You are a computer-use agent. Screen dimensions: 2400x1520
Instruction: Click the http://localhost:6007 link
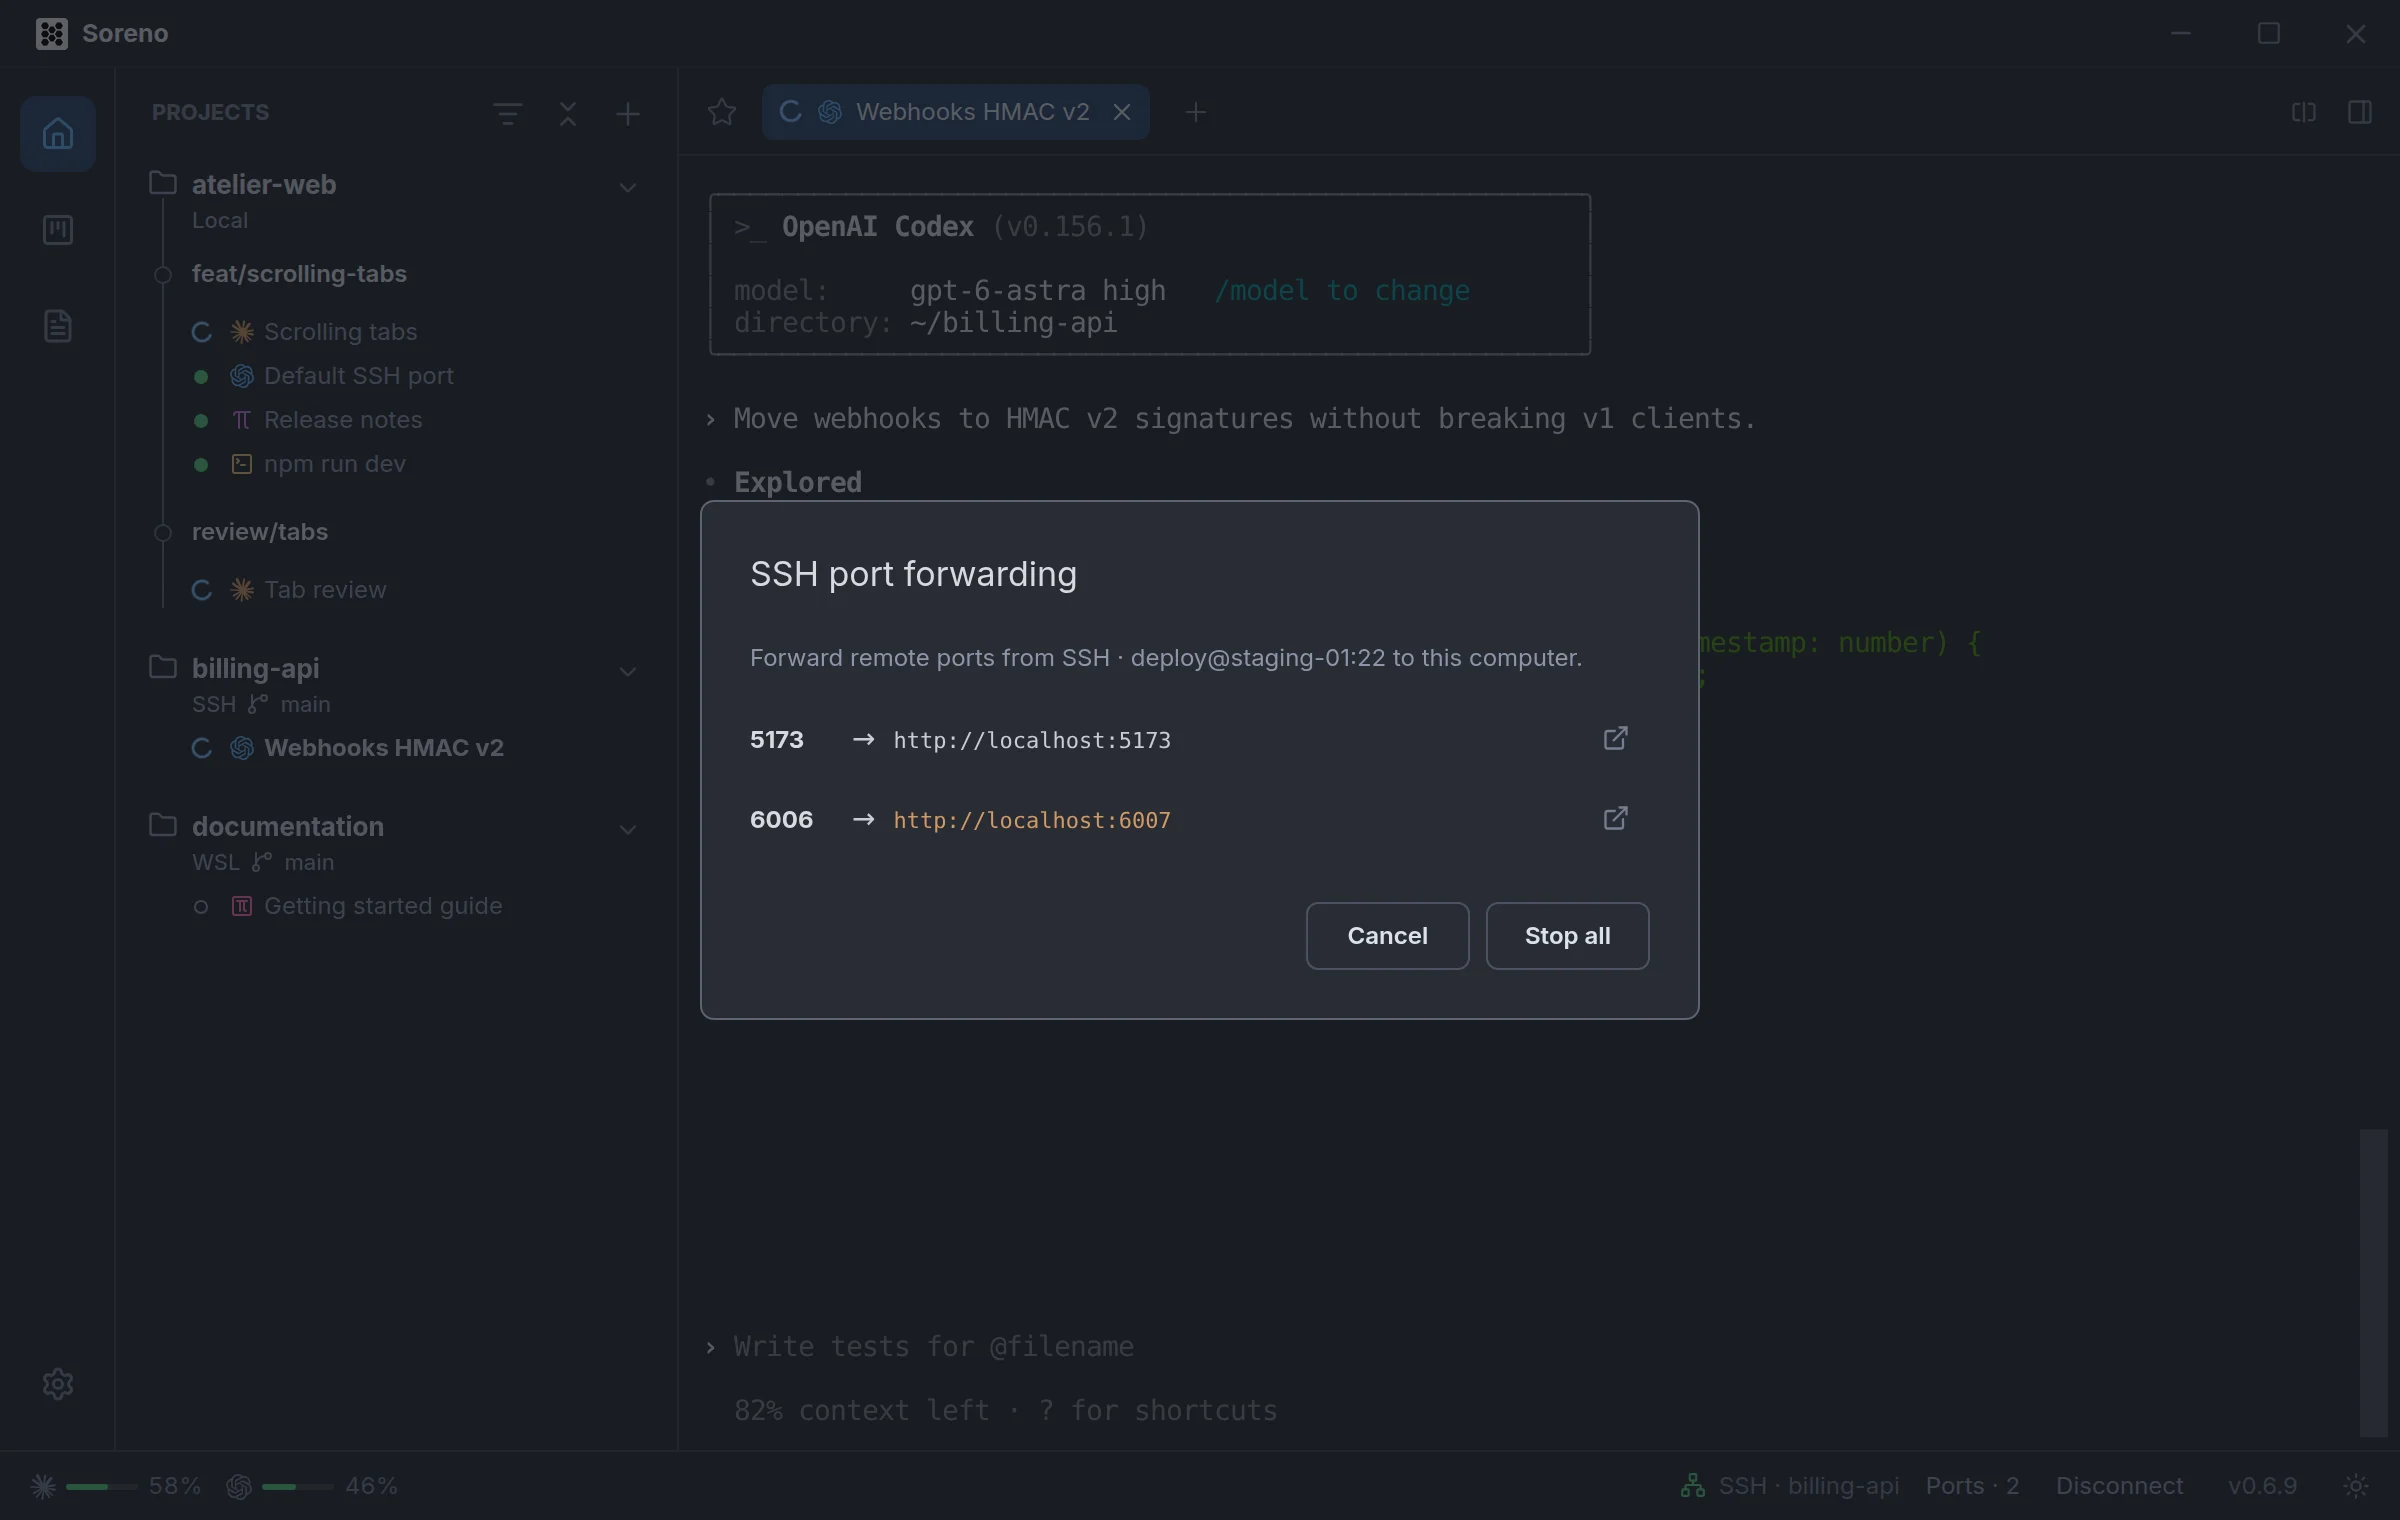click(1032, 820)
